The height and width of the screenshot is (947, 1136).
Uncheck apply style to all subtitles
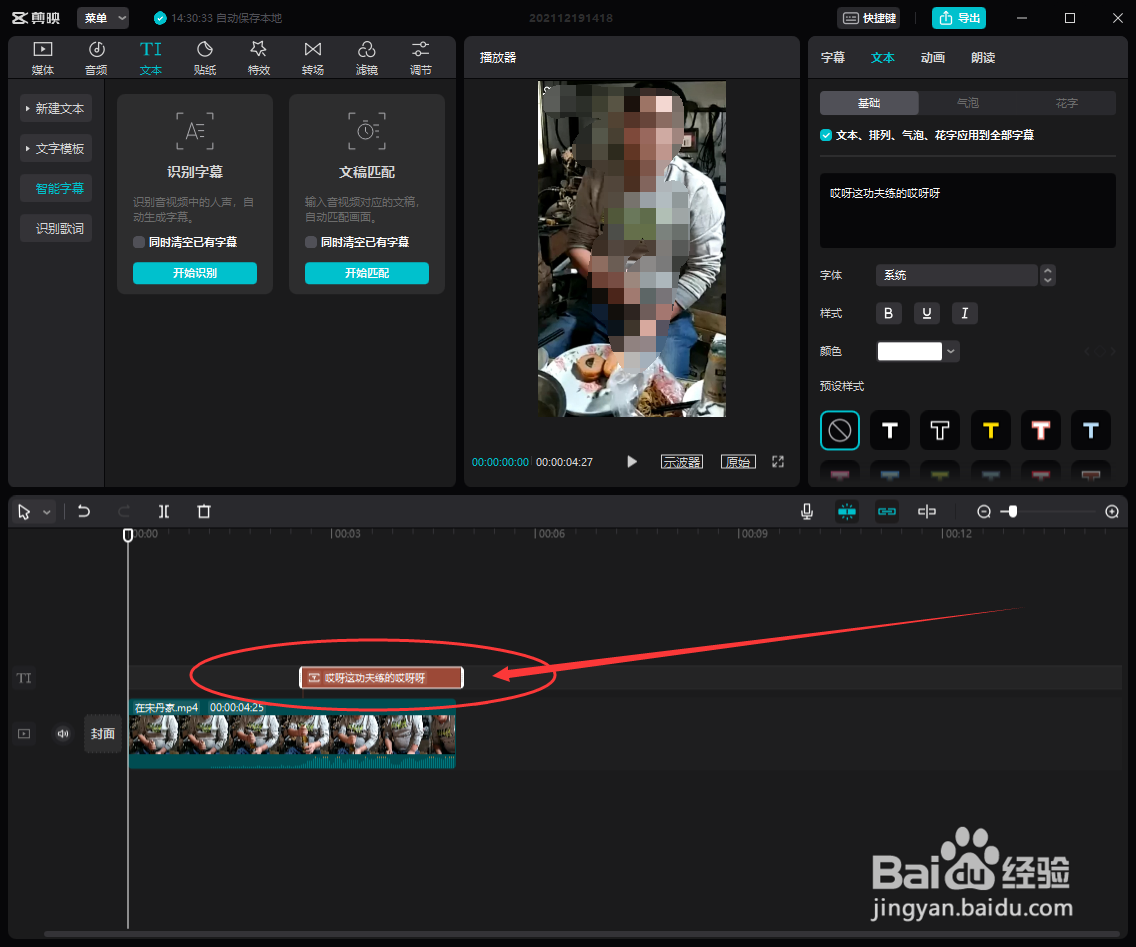(826, 135)
